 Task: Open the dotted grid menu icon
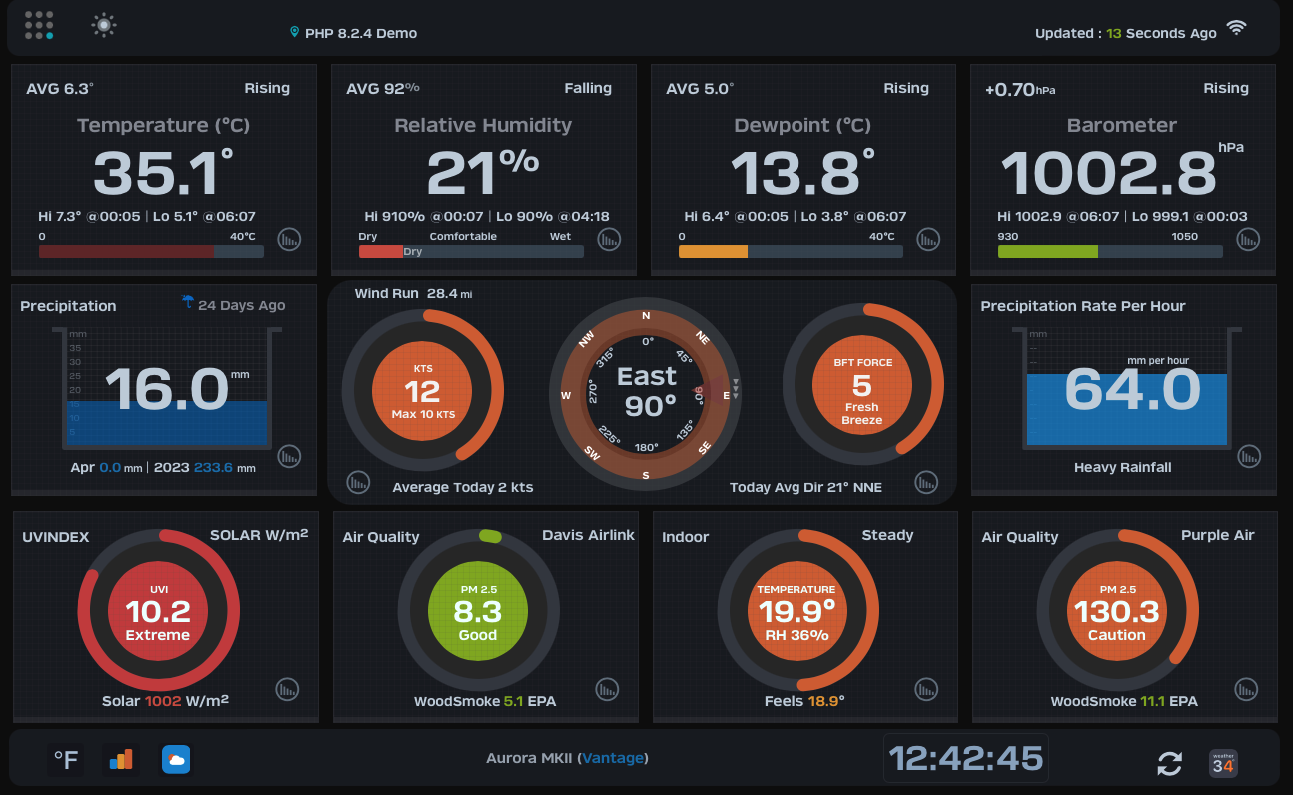[39, 25]
